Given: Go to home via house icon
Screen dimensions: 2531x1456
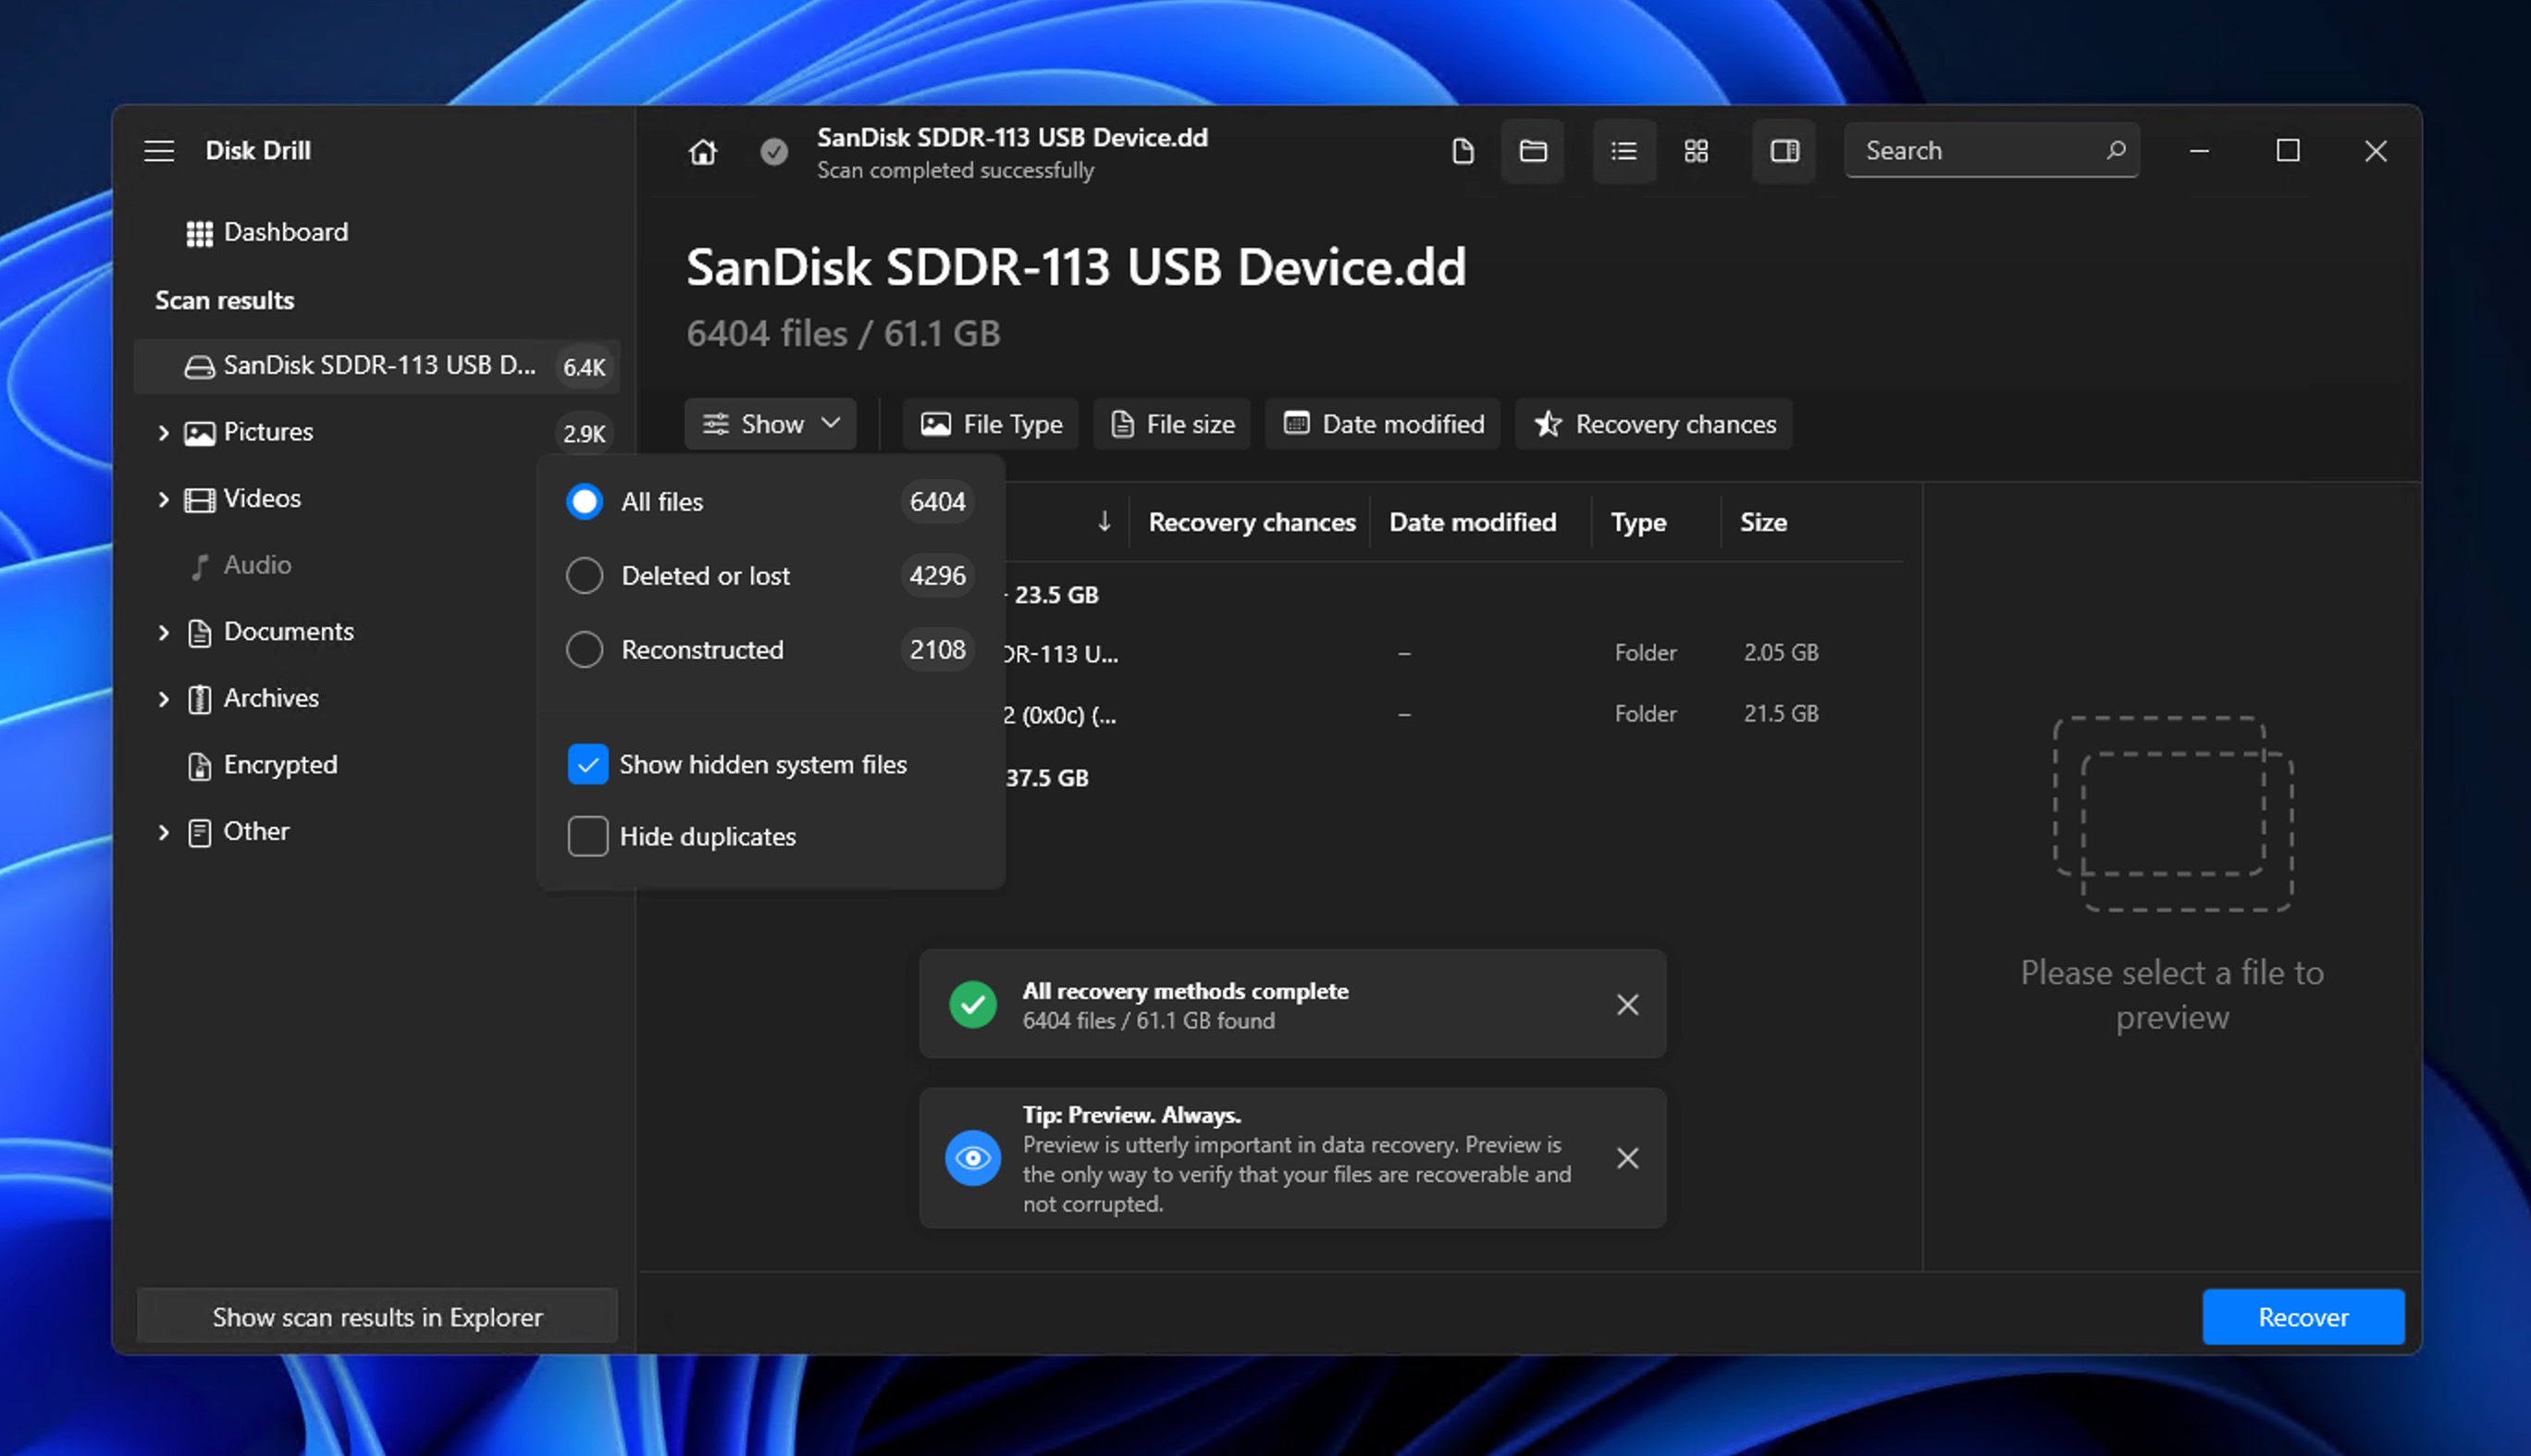Looking at the screenshot, I should tap(703, 151).
